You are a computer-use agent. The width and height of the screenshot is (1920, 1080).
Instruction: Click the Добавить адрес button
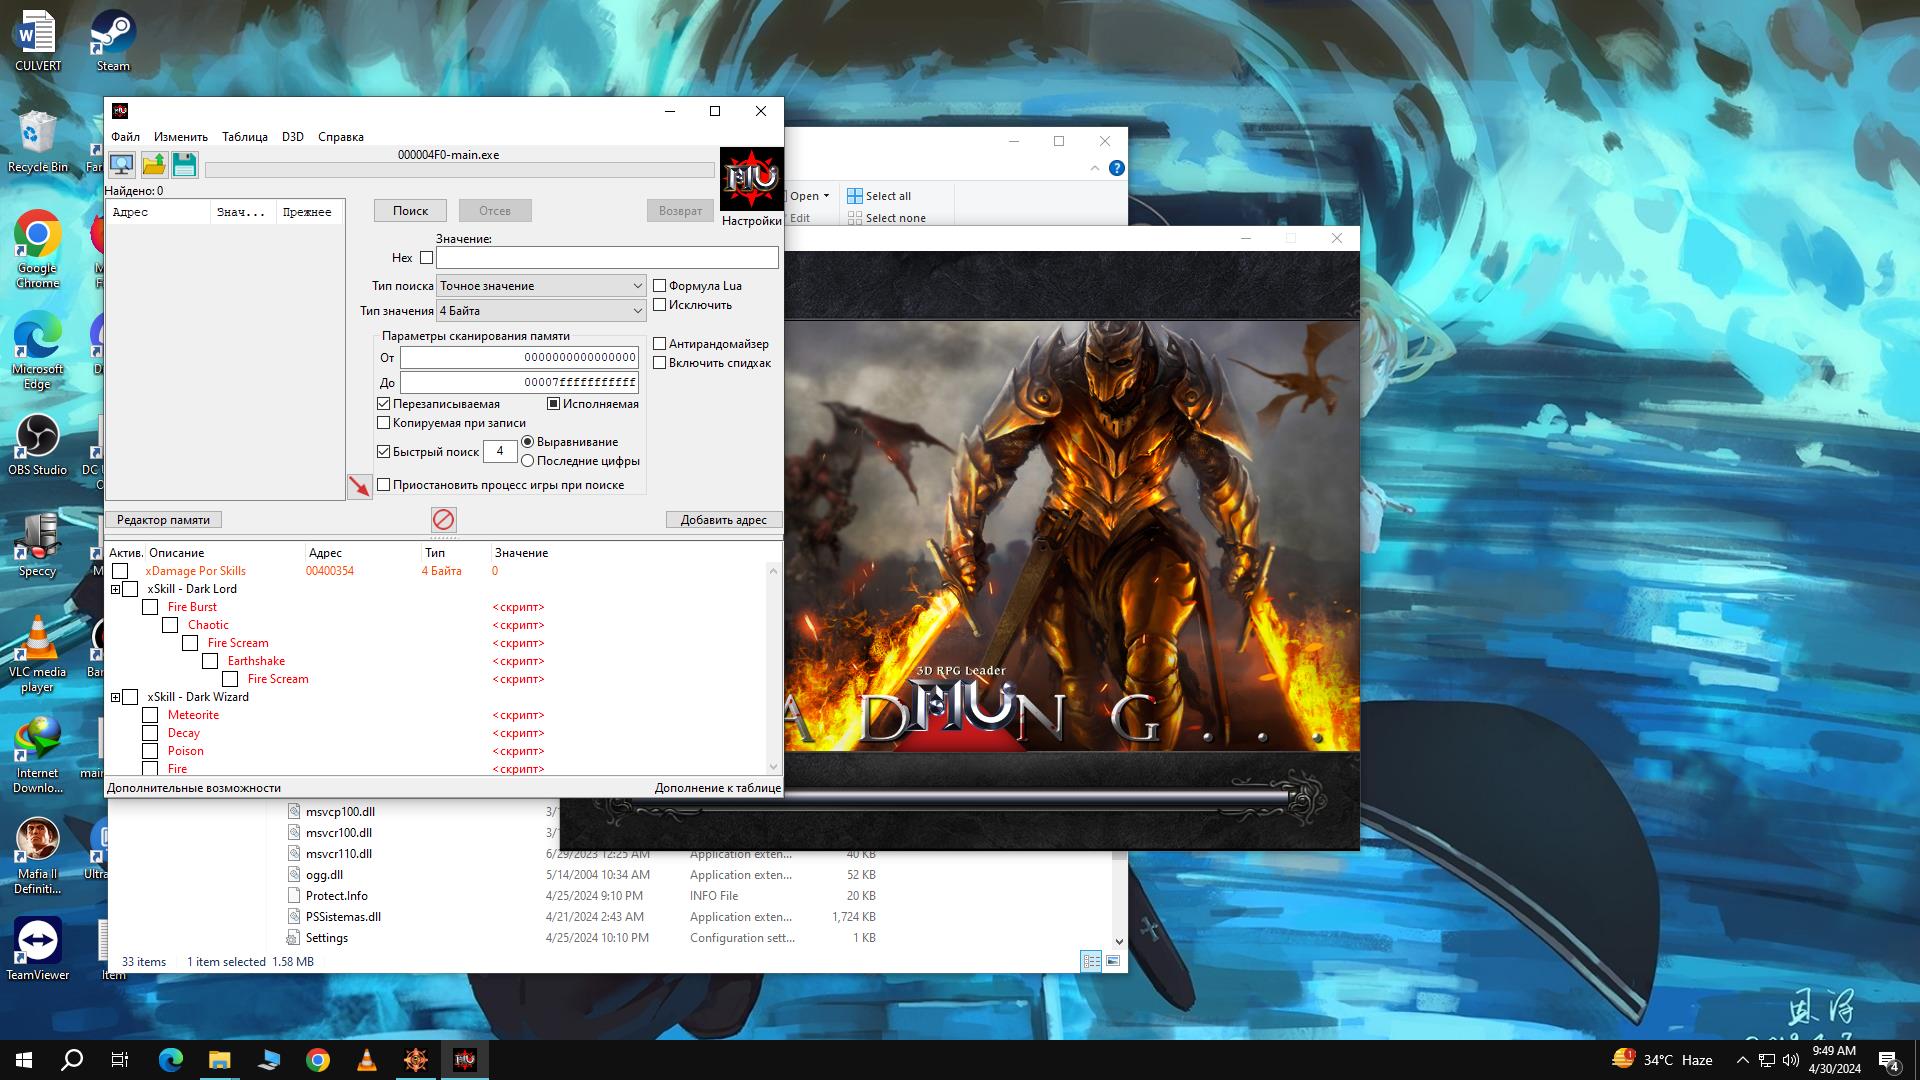click(724, 520)
